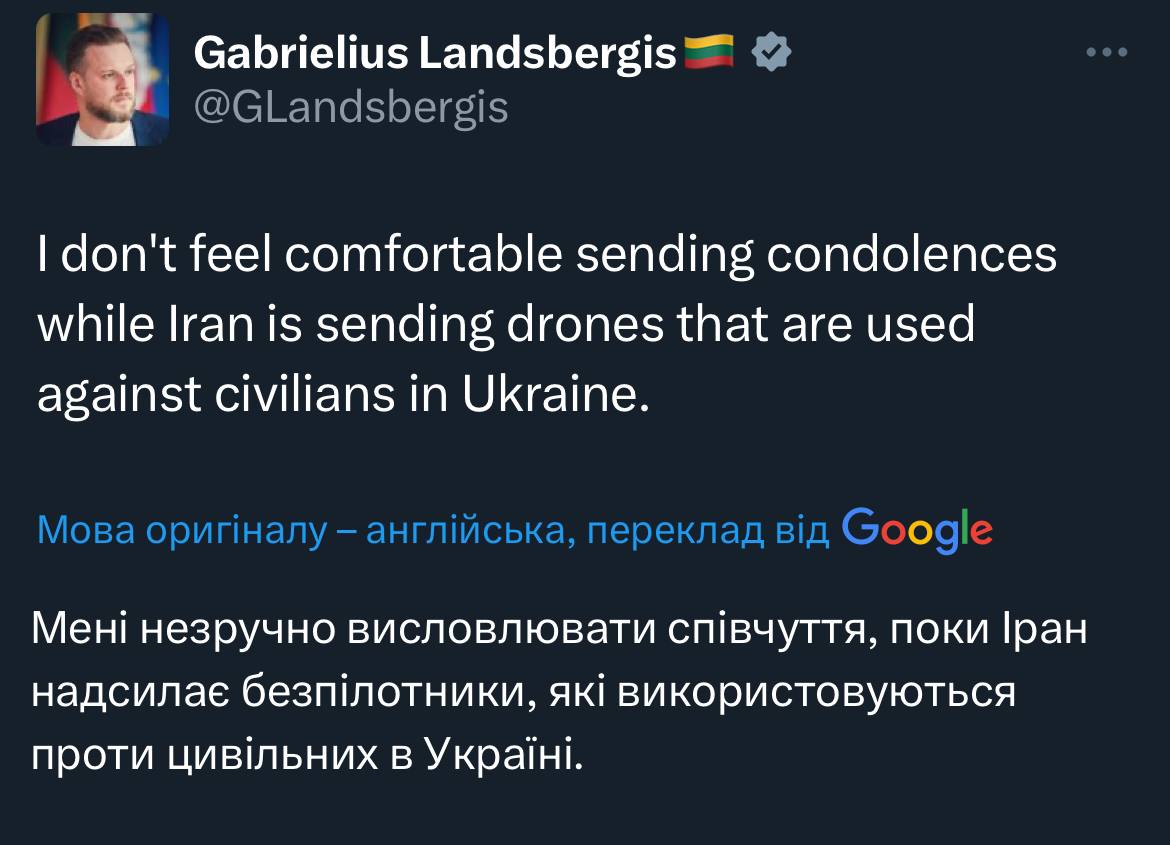Click the word "Іран" in the translation
Image resolution: width=1170 pixels, height=845 pixels.
pos(1041,632)
